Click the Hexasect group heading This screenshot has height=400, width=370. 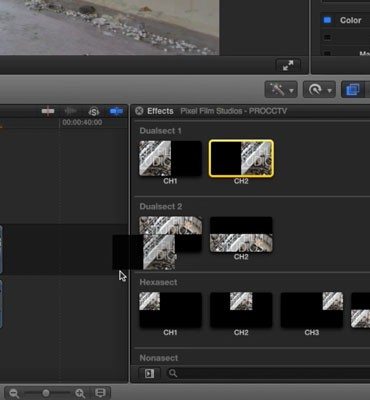(x=158, y=282)
